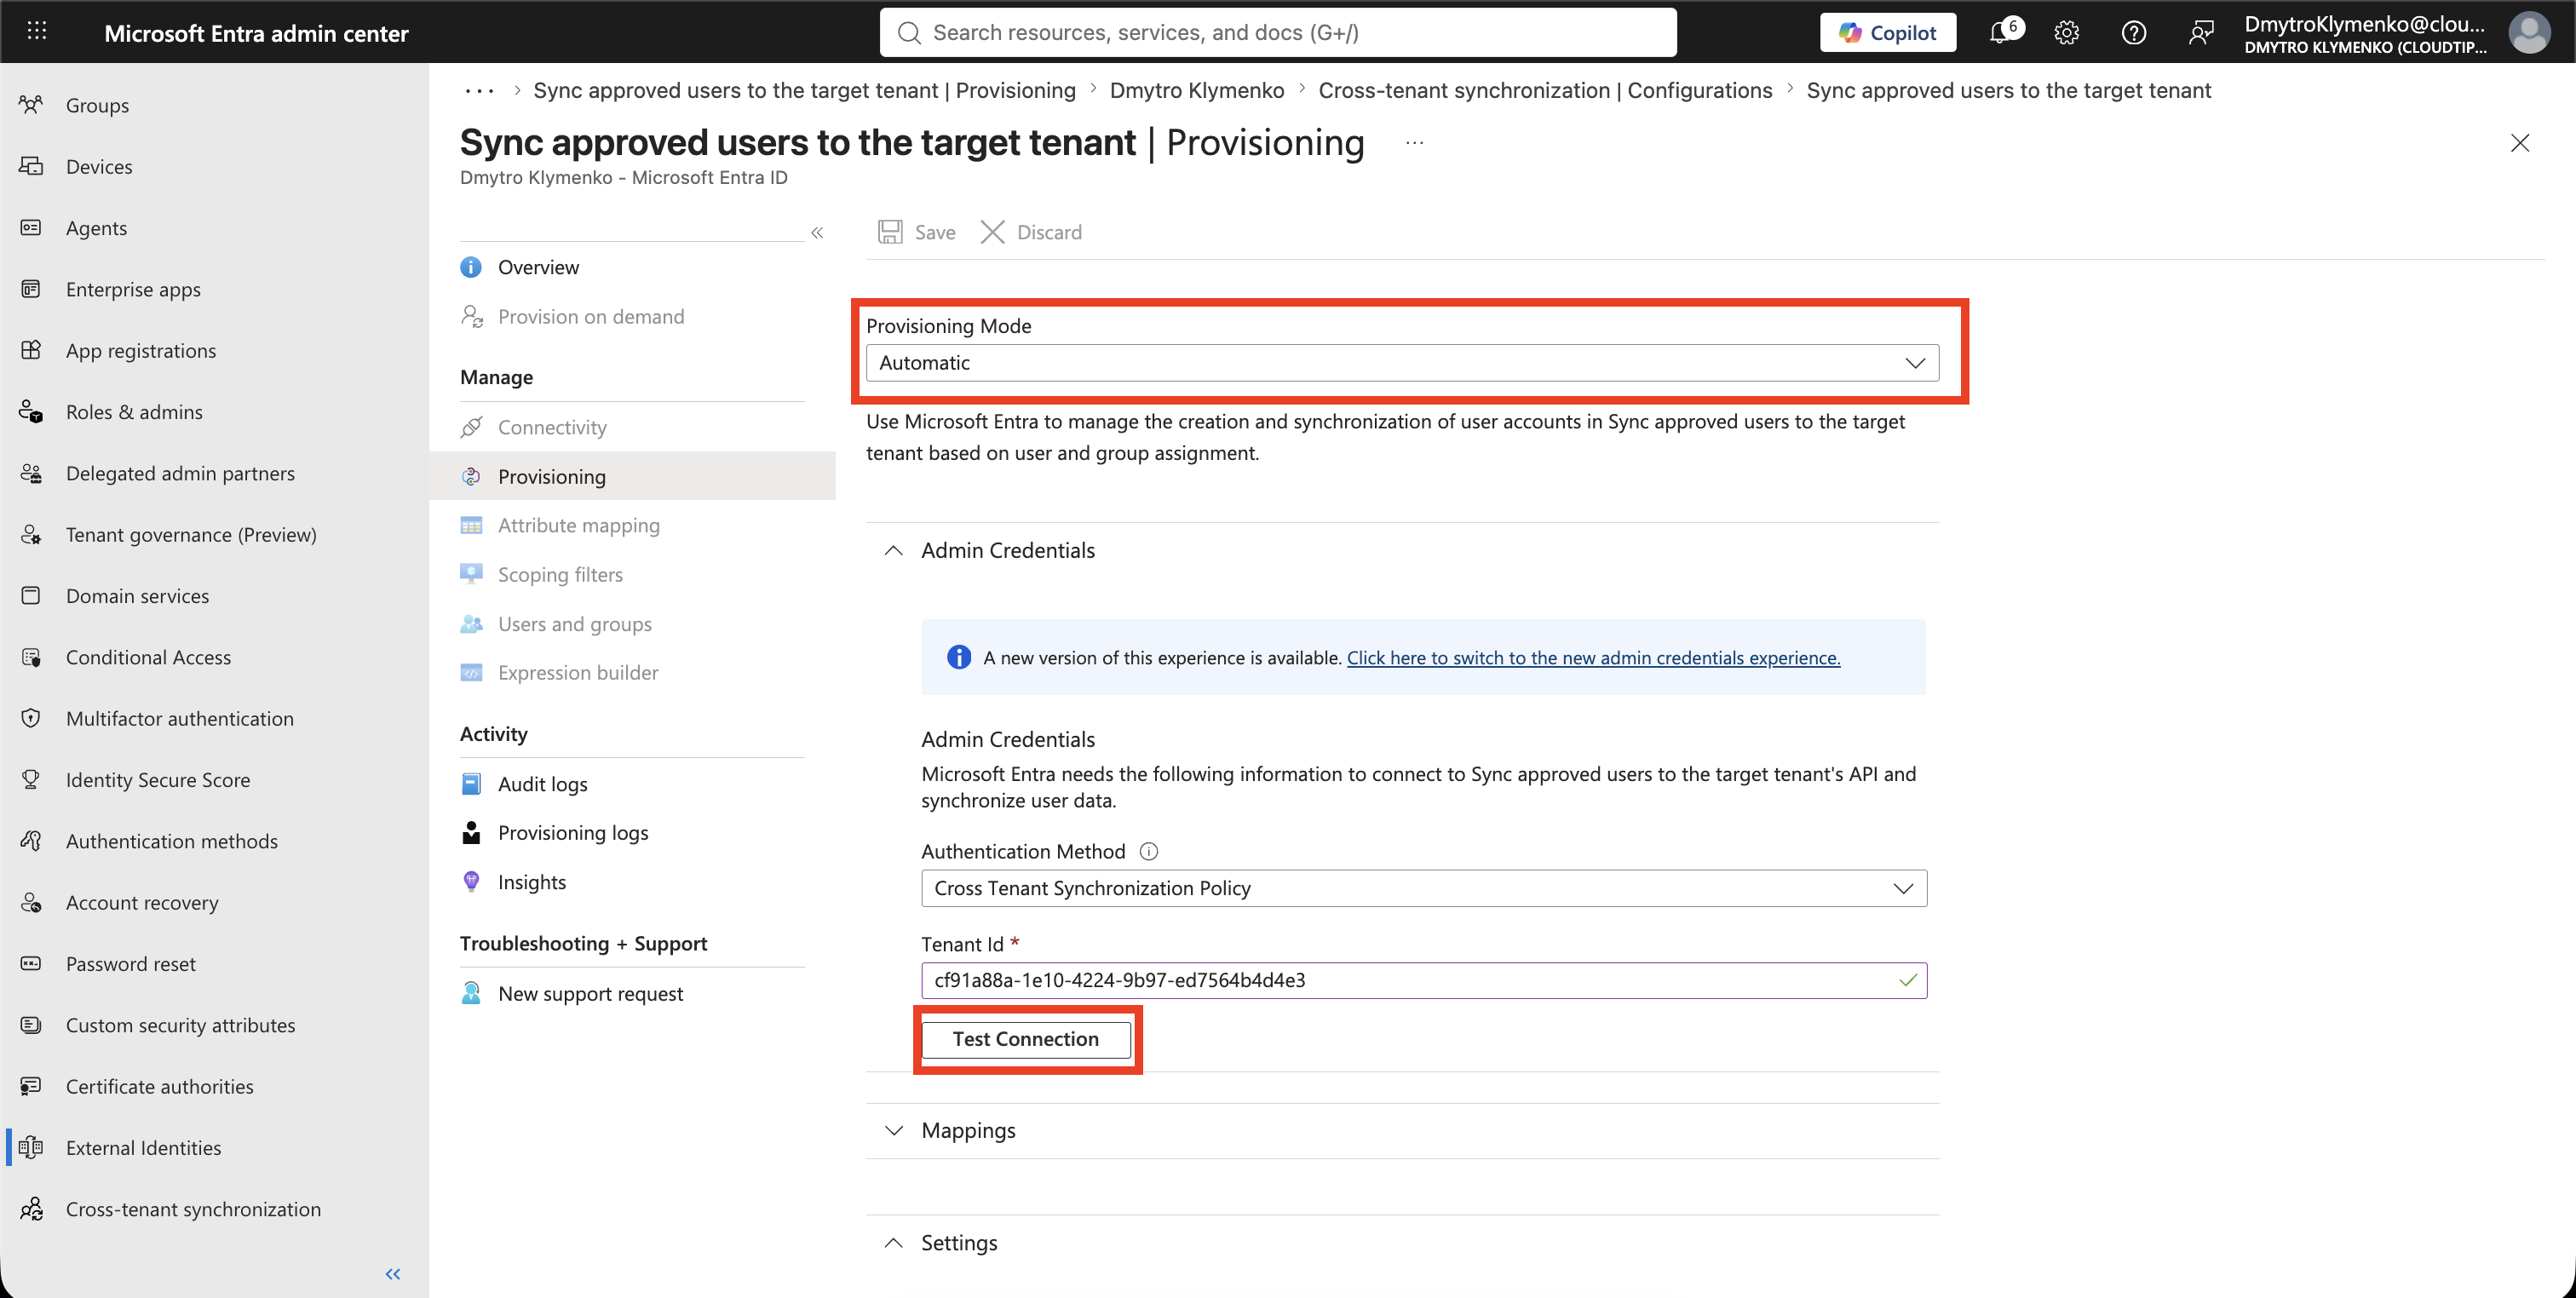Click breadcrumb Cross-tenant synchronization | Configurations
Screen dimensions: 2576x1298
[1545, 90]
